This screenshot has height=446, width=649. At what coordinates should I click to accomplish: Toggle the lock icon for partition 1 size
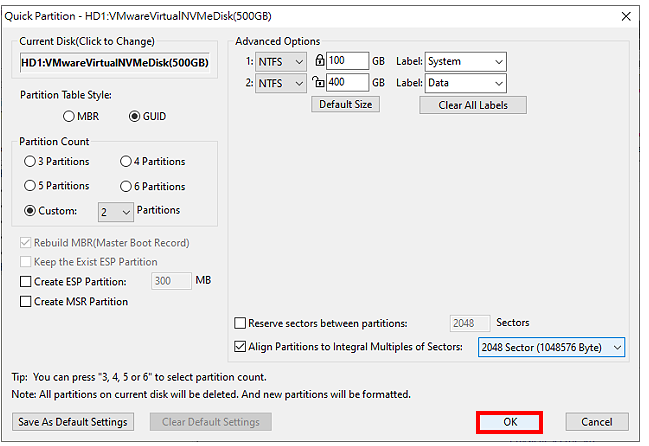pyautogui.click(x=319, y=60)
